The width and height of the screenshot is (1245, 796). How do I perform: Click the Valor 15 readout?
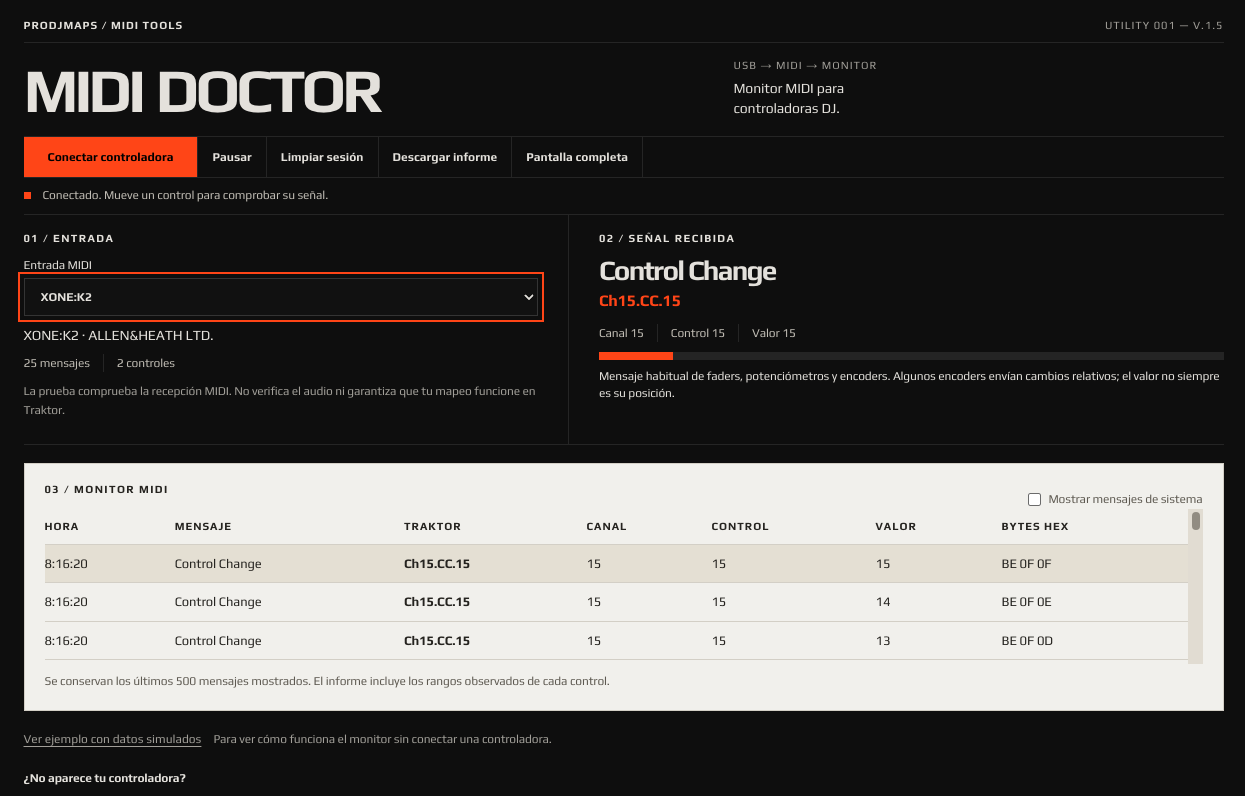pyautogui.click(x=774, y=333)
